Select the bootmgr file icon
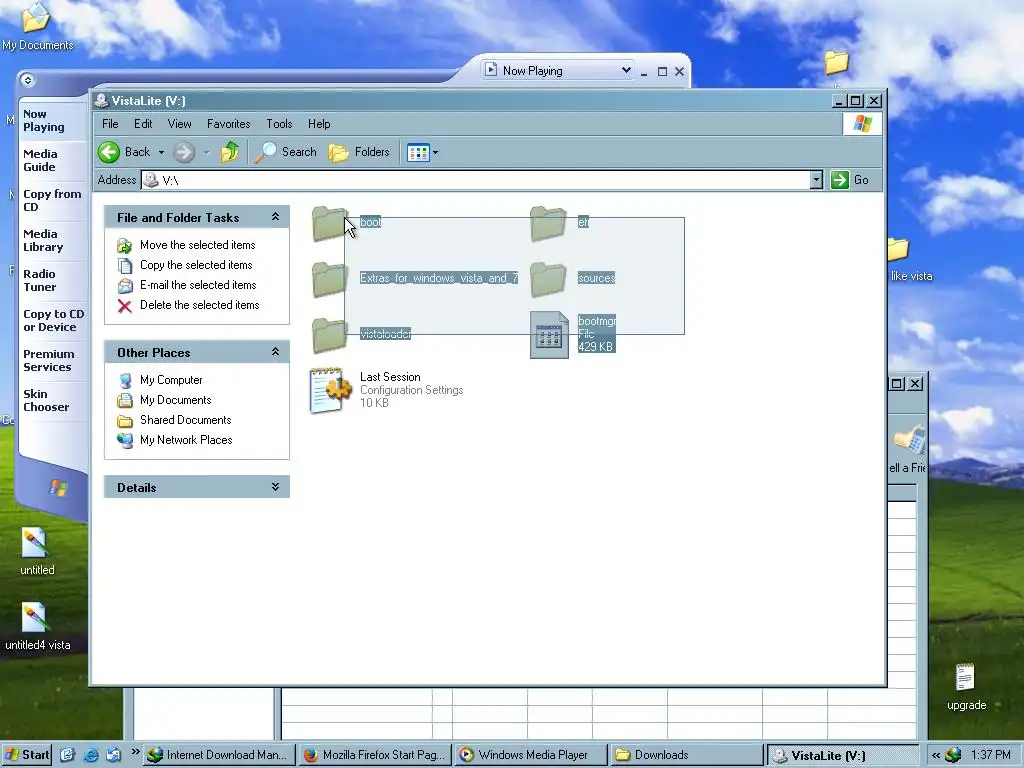This screenshot has height=768, width=1024. pos(549,335)
